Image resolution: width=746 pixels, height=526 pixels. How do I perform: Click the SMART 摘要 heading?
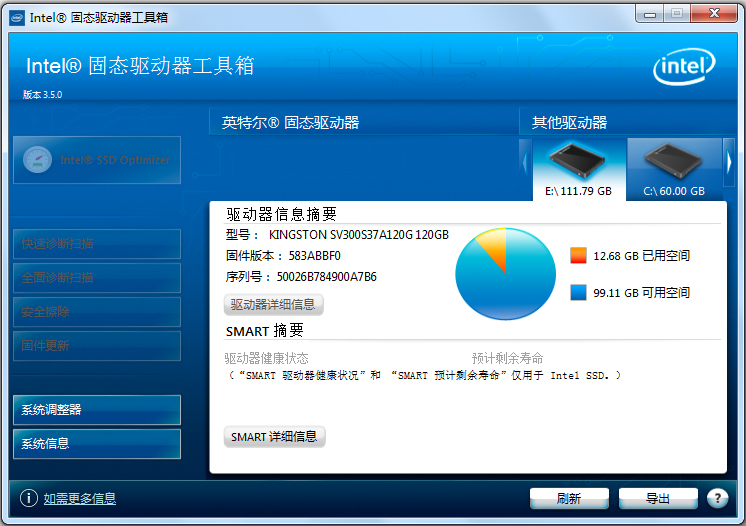(x=265, y=331)
